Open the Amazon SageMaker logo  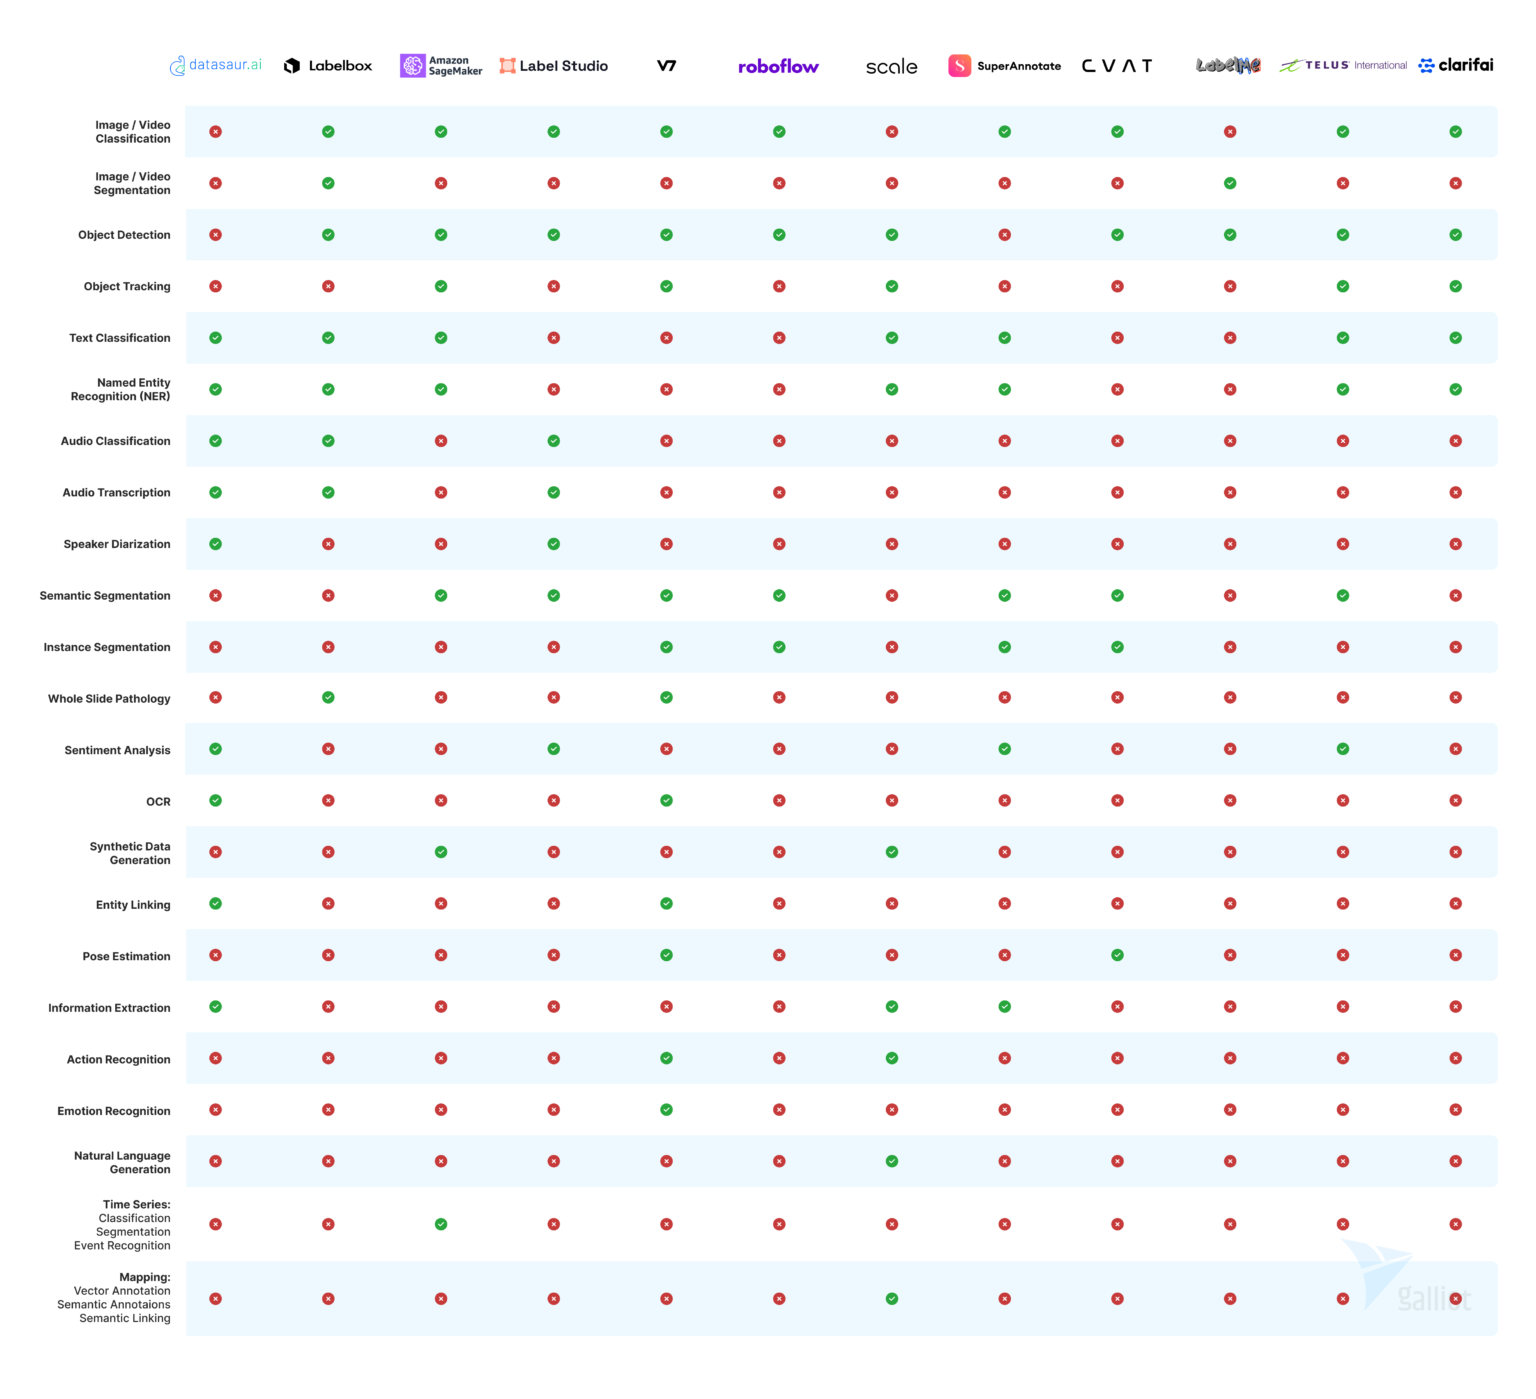click(x=440, y=64)
